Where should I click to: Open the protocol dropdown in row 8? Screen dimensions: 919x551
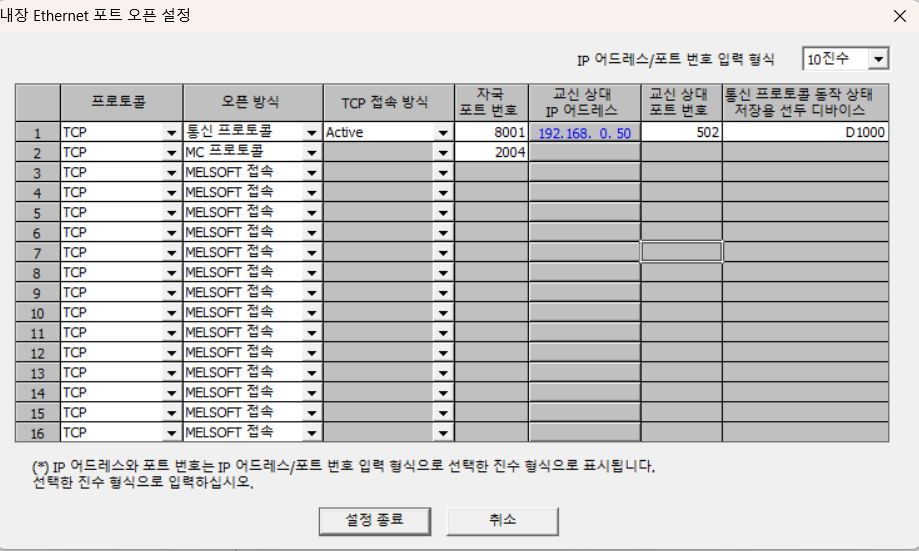[x=171, y=273]
